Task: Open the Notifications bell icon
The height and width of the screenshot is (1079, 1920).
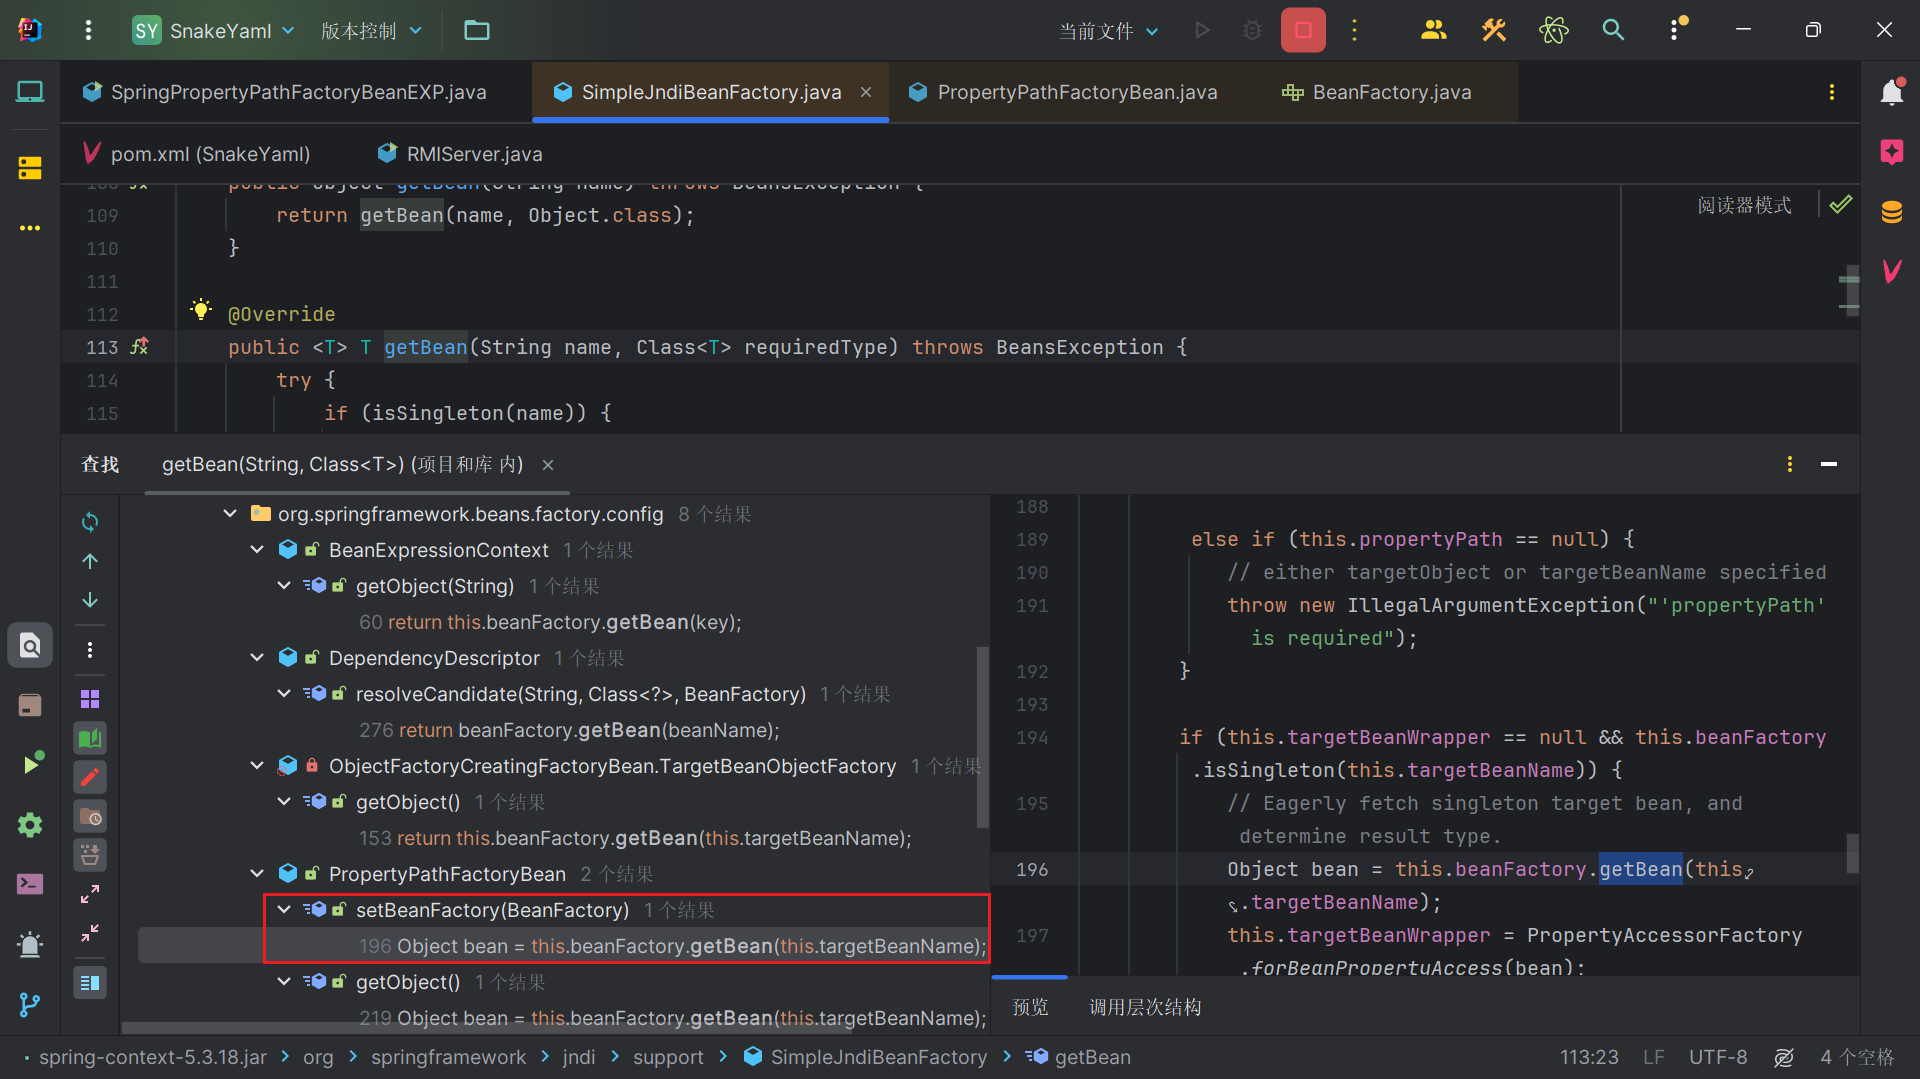Action: pyautogui.click(x=1892, y=92)
